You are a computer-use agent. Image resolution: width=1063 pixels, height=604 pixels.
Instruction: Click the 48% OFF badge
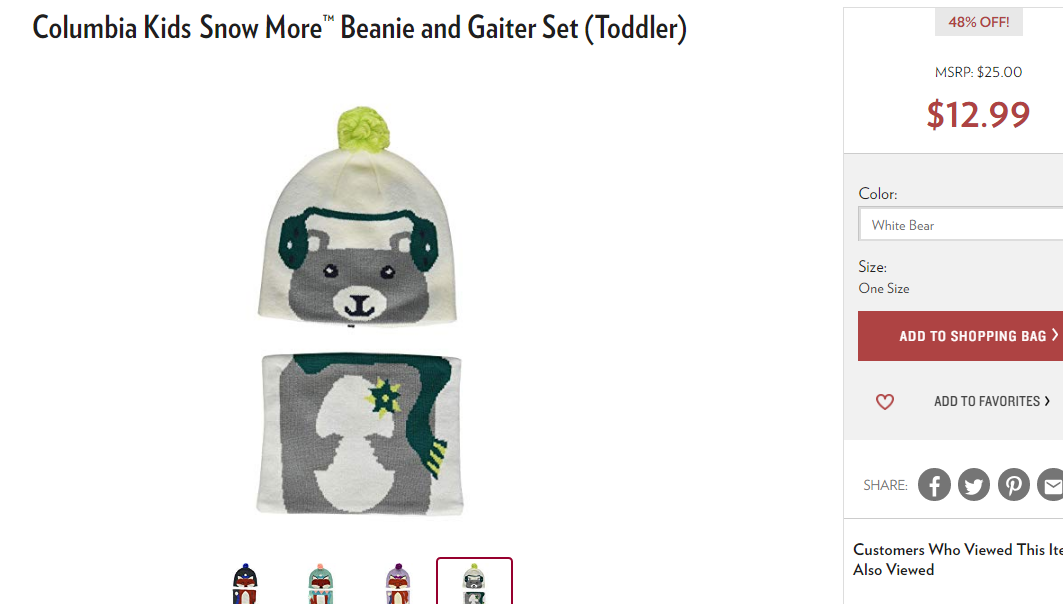tap(978, 22)
